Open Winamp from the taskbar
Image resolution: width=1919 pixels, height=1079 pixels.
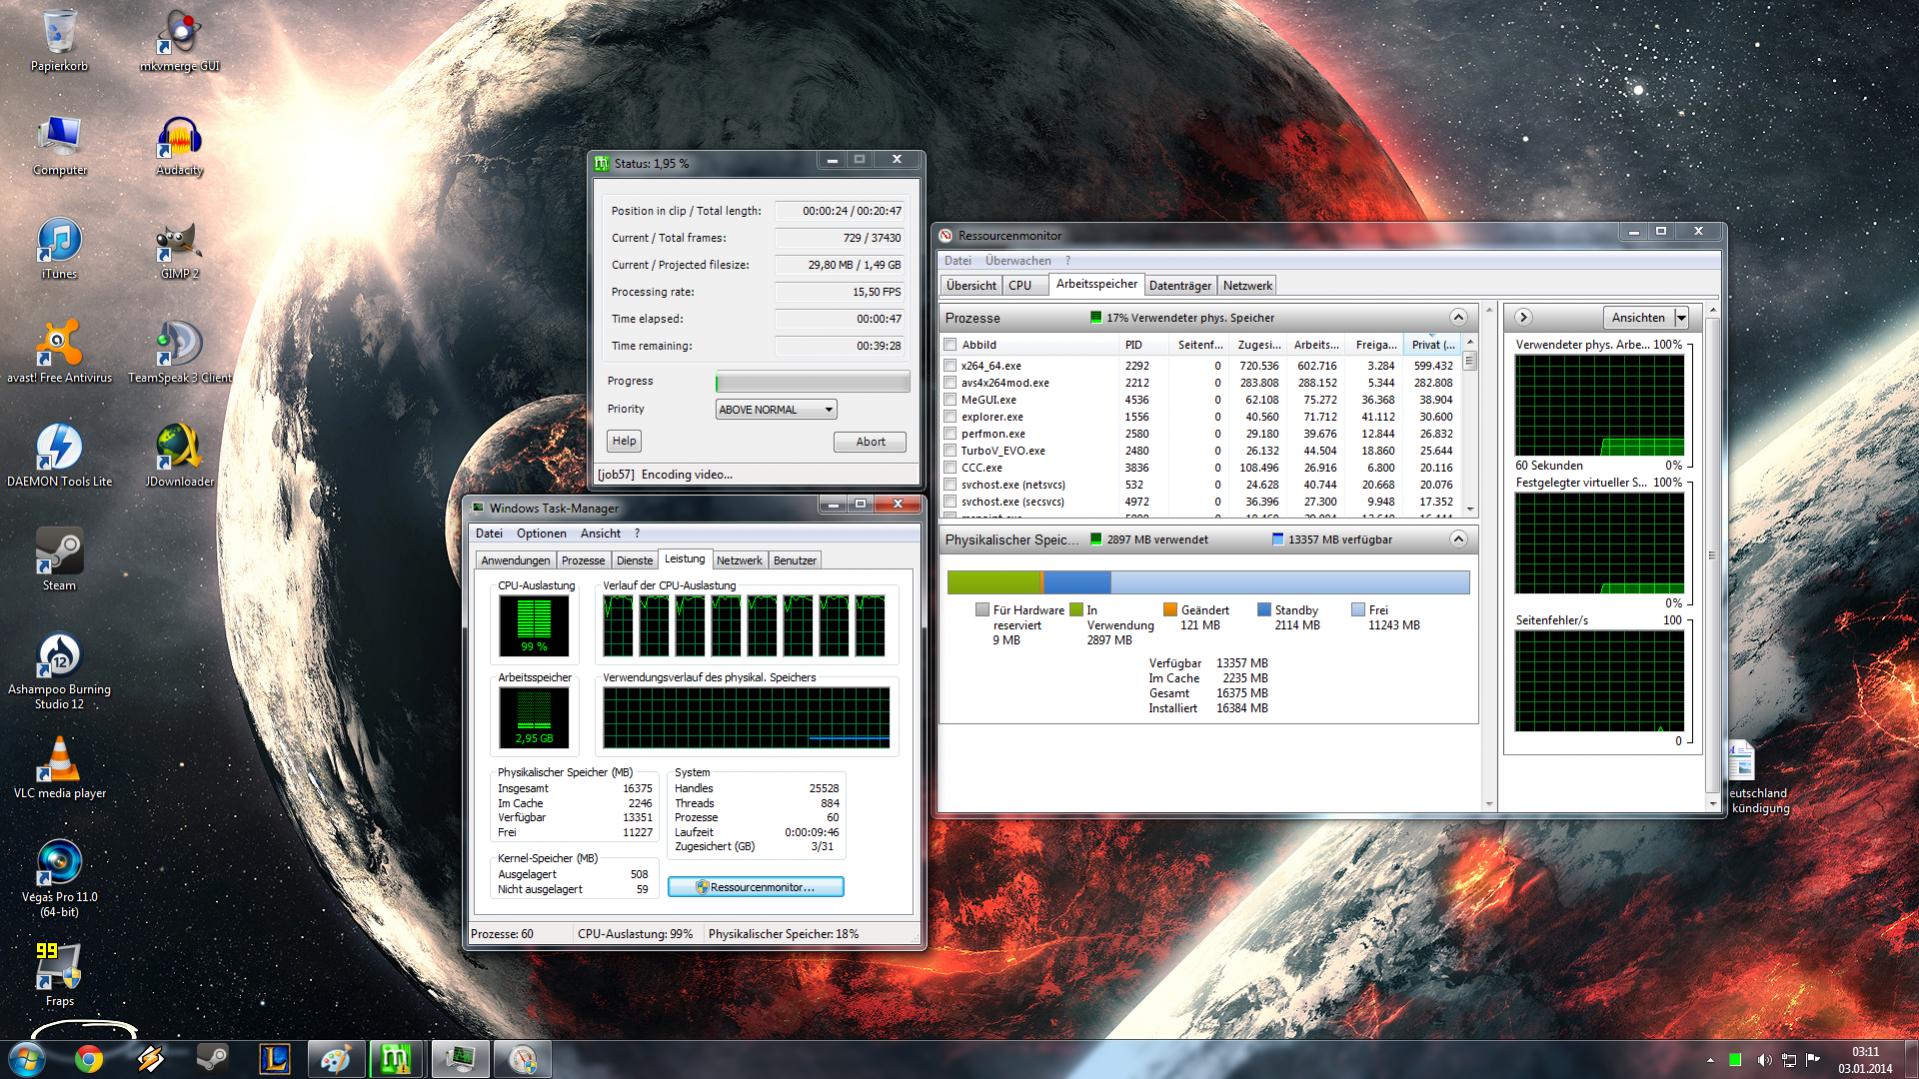click(151, 1059)
